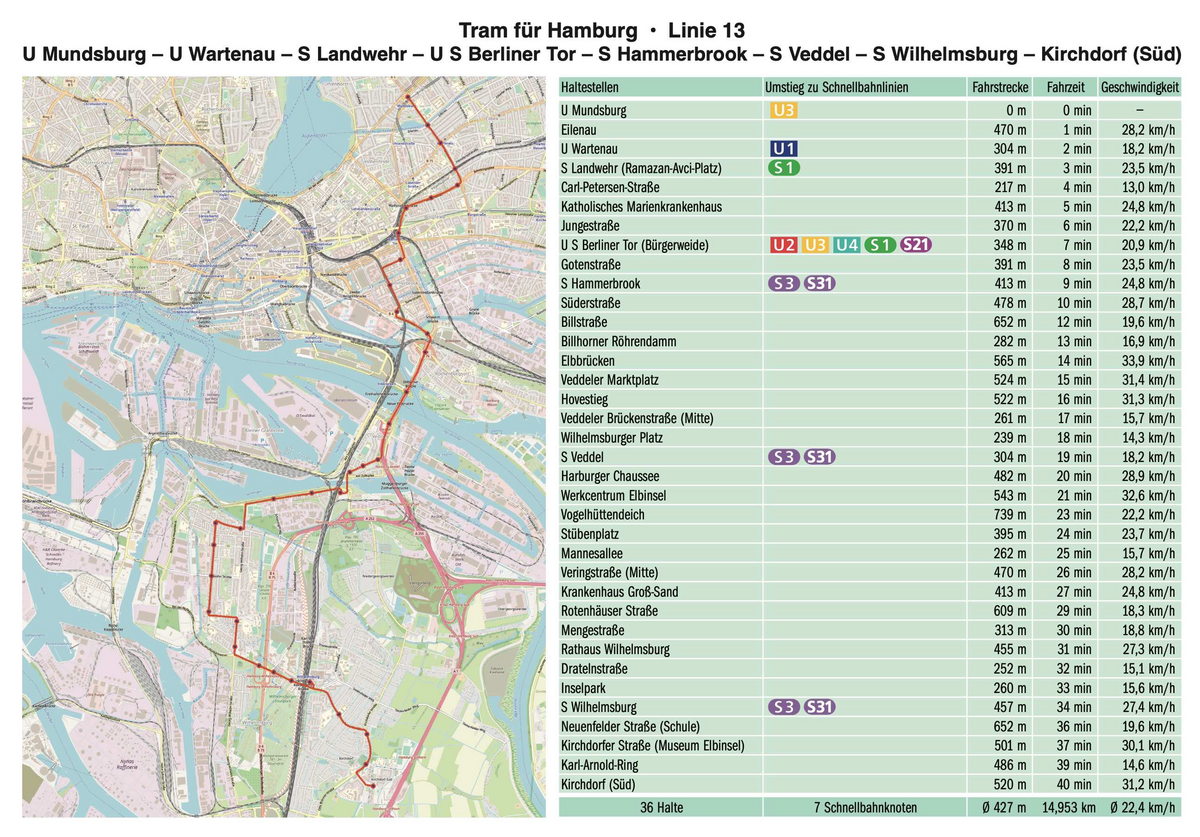Screen dimensions: 1200x837
Task: Select the Rathaus Wilhelmsburg stop
Action: tap(616, 649)
